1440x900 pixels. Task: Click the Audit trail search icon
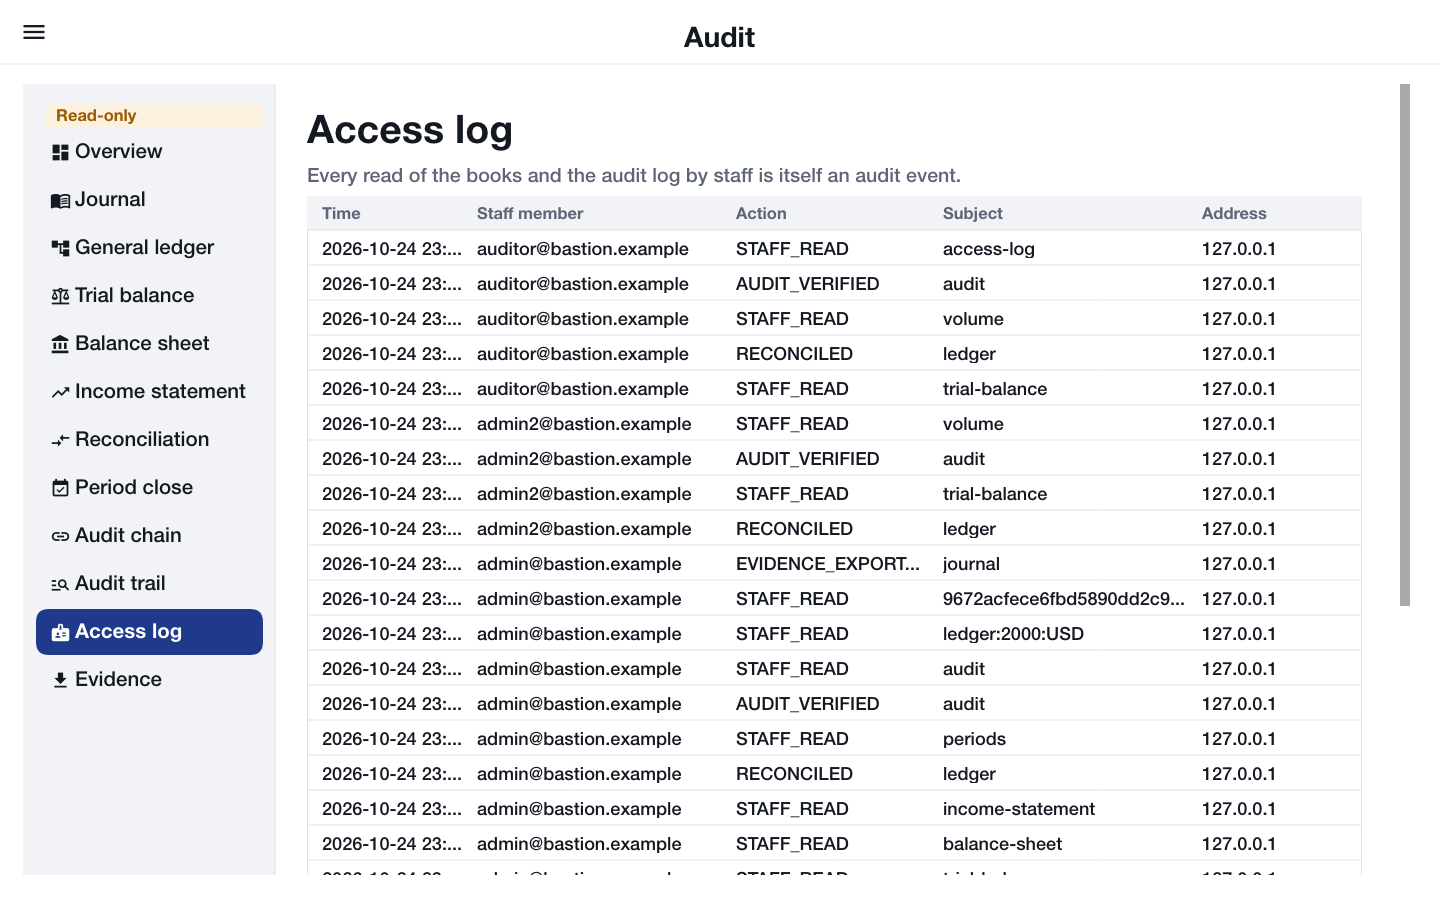tap(60, 584)
